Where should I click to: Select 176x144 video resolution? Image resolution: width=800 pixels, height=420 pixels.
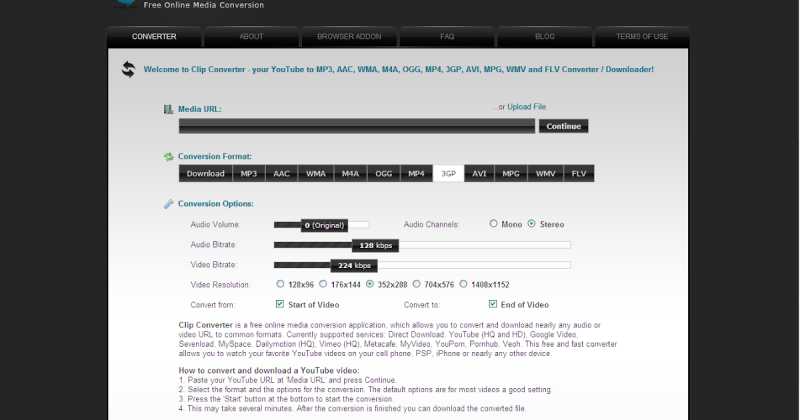click(323, 284)
